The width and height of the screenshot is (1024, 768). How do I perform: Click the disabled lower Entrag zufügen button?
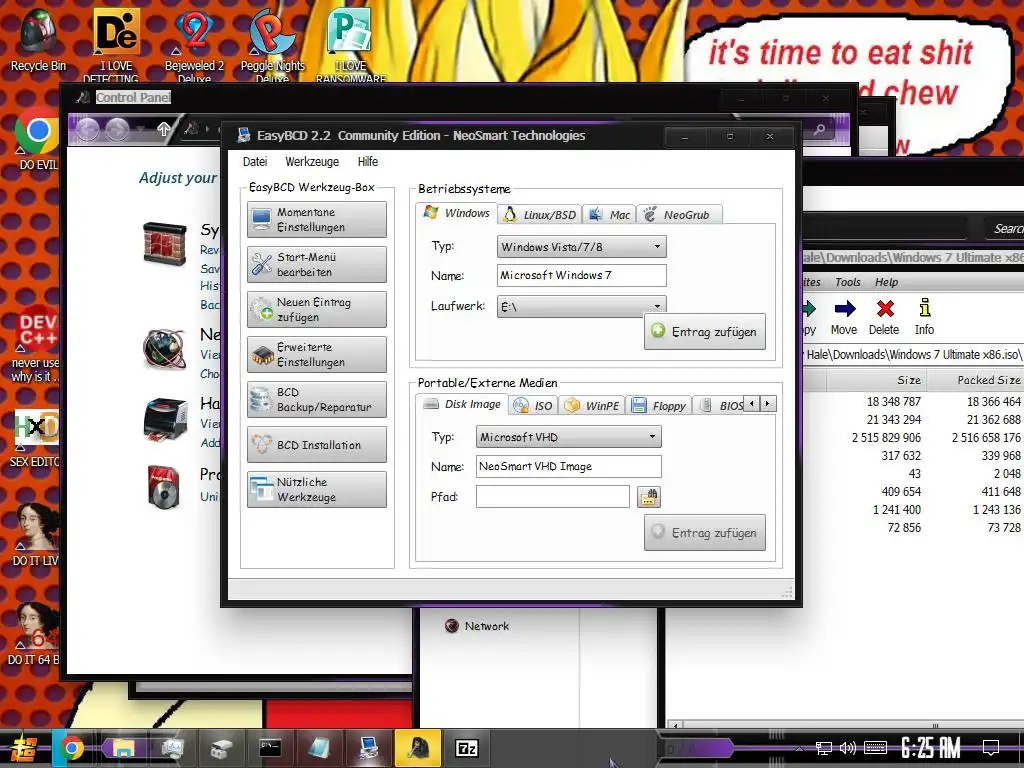pos(705,533)
